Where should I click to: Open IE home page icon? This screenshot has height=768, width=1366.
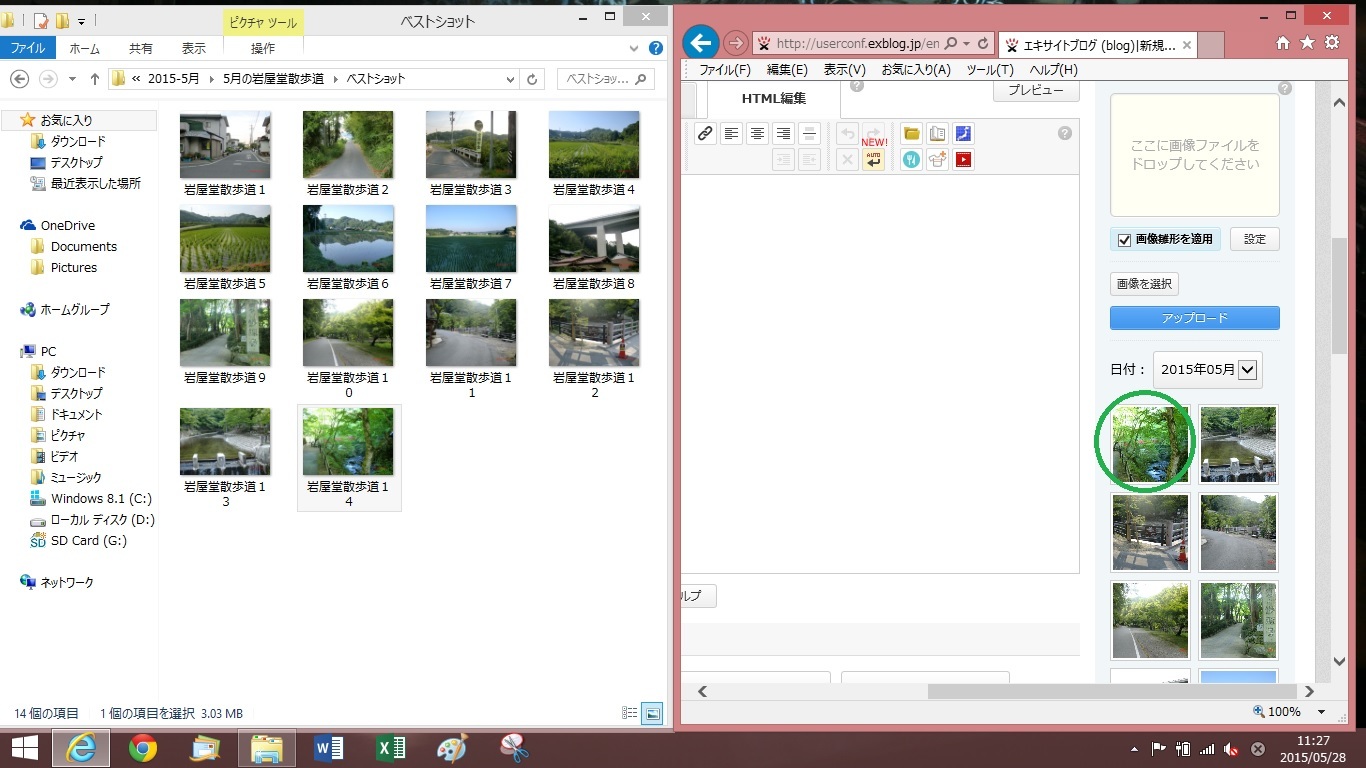[x=1284, y=43]
